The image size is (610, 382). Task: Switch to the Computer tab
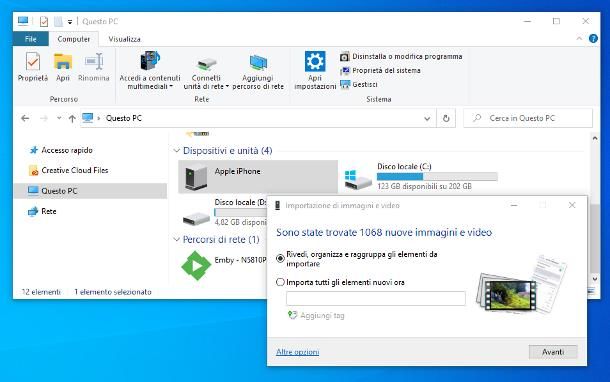point(74,39)
